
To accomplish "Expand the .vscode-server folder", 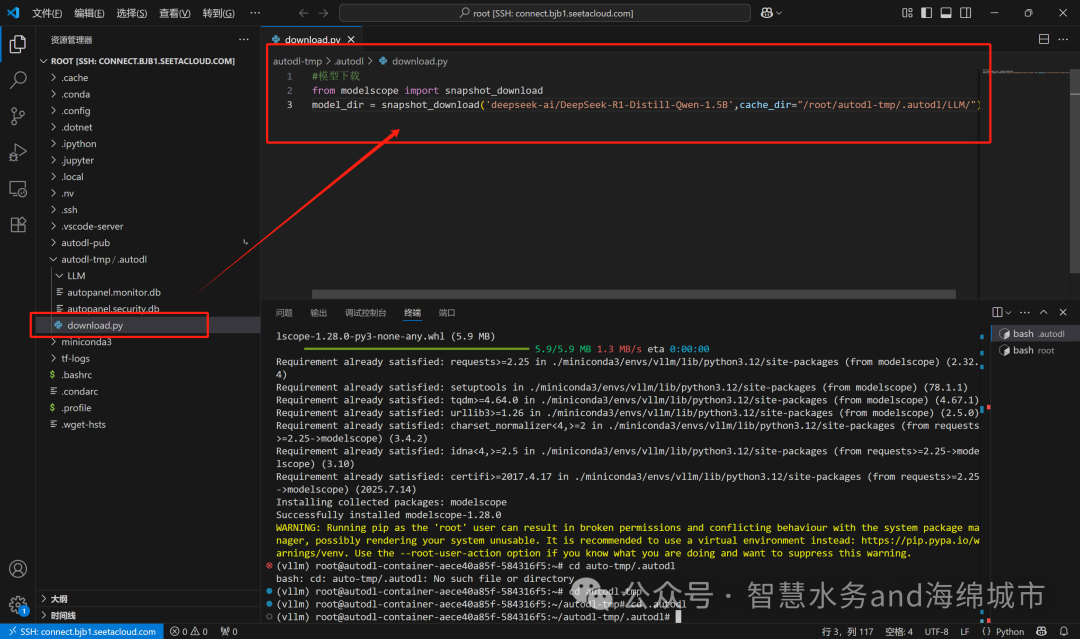I will click(148, 227).
